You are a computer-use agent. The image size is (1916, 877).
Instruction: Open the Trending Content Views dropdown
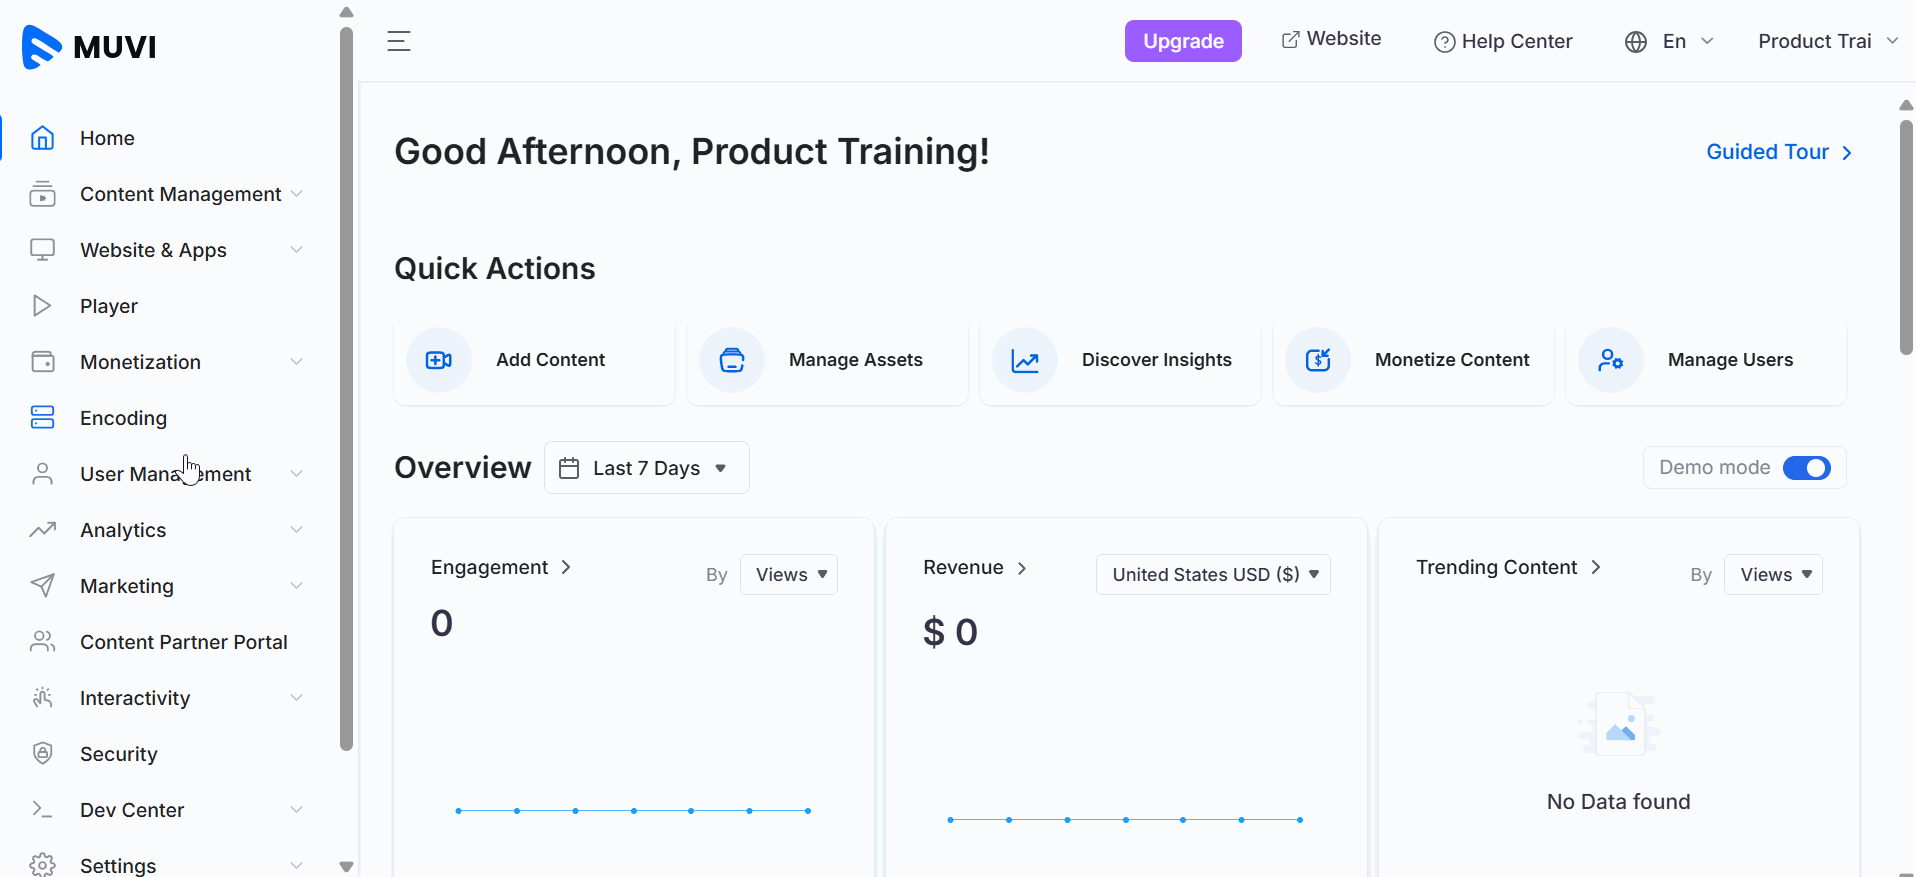click(1773, 575)
